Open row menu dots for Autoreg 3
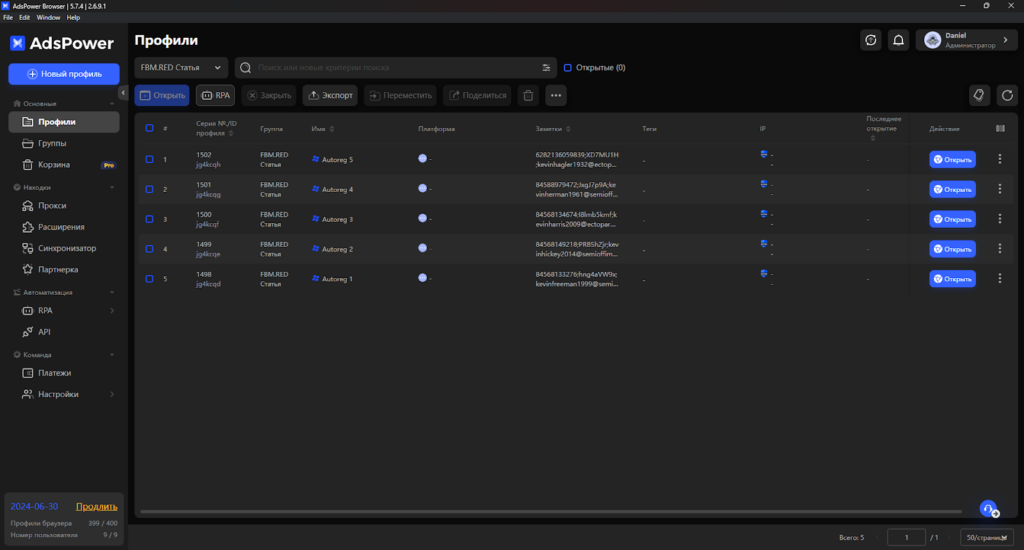The image size is (1024, 550). [x=1000, y=219]
